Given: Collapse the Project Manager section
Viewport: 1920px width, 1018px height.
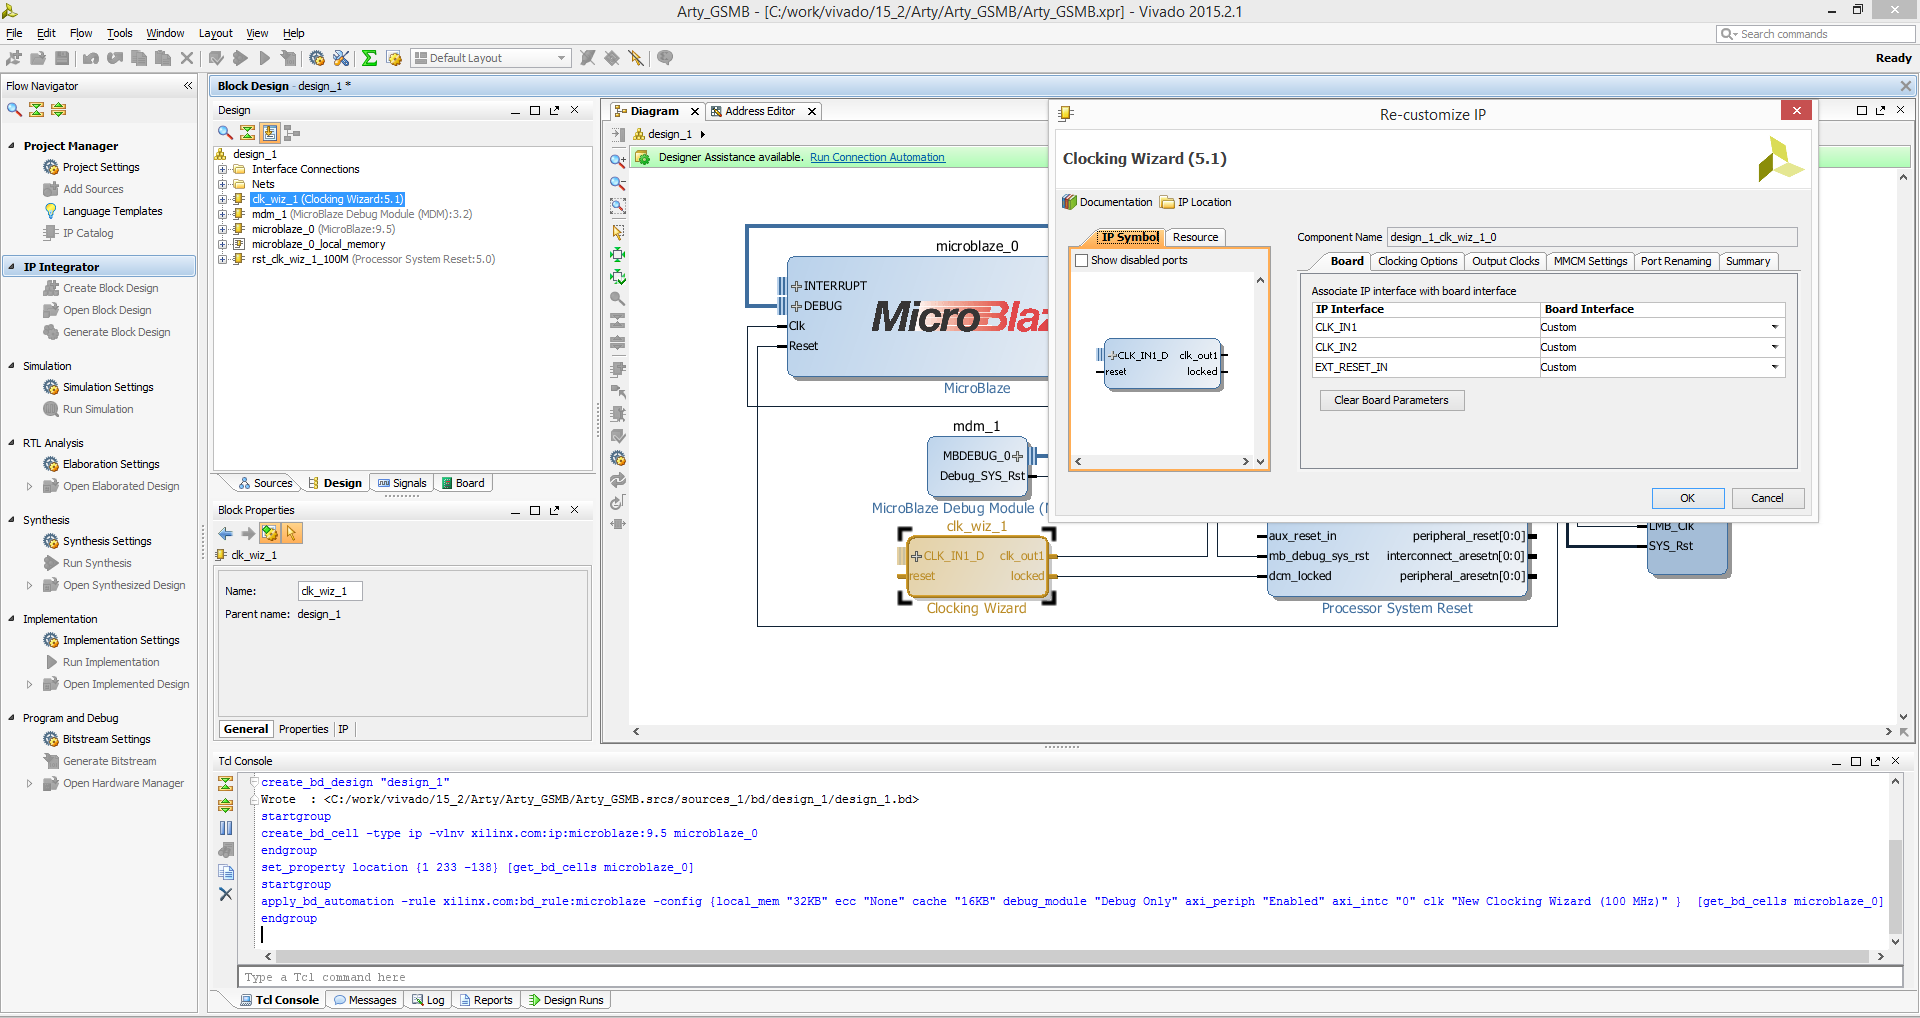Looking at the screenshot, I should point(12,146).
